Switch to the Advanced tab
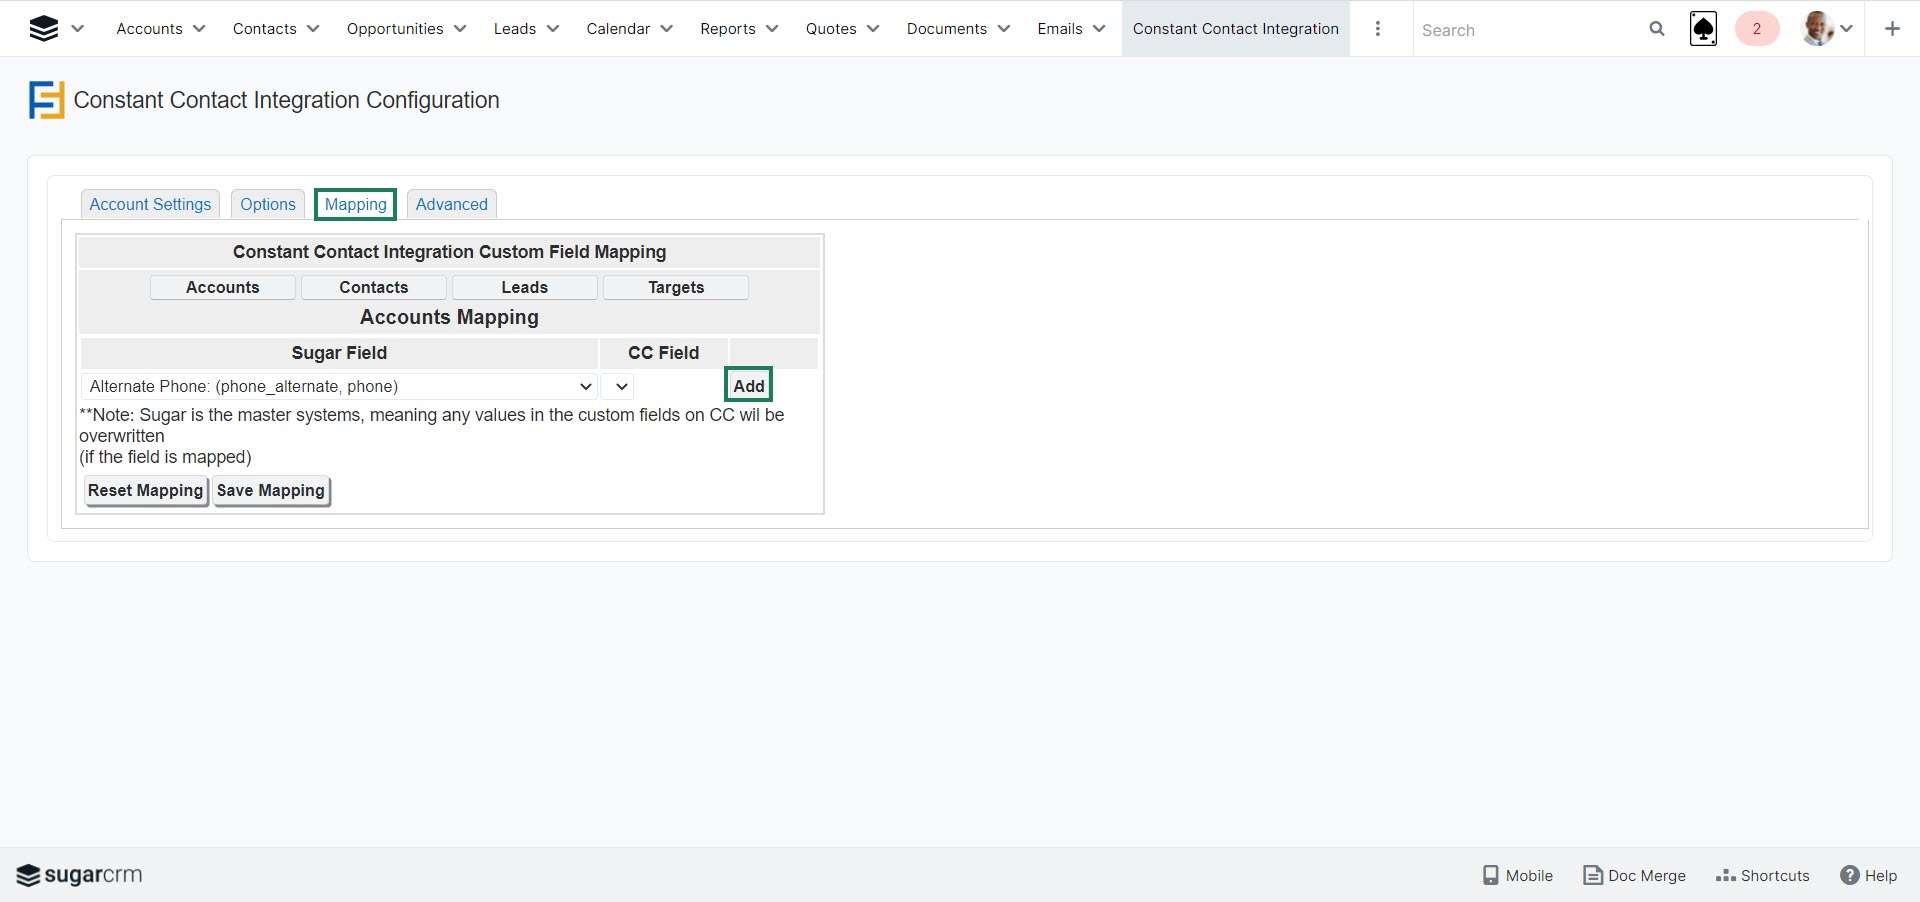The height and width of the screenshot is (902, 1920). (451, 204)
